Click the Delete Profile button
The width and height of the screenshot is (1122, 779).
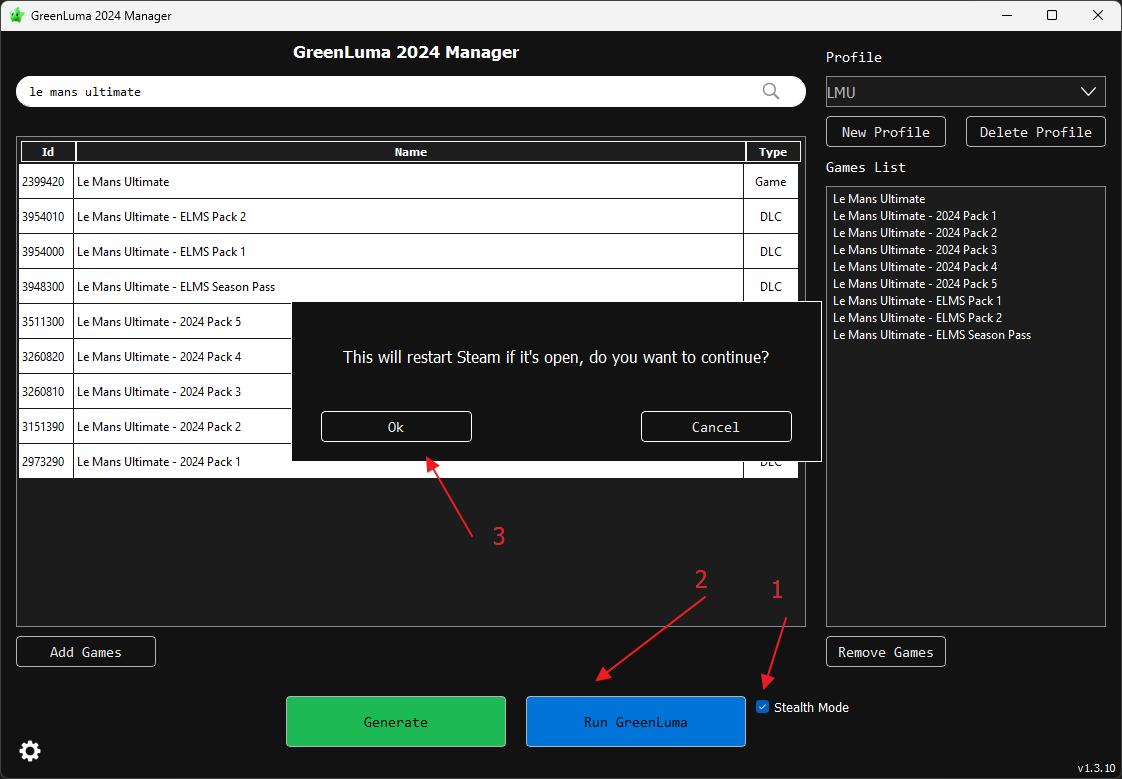pos(1035,132)
